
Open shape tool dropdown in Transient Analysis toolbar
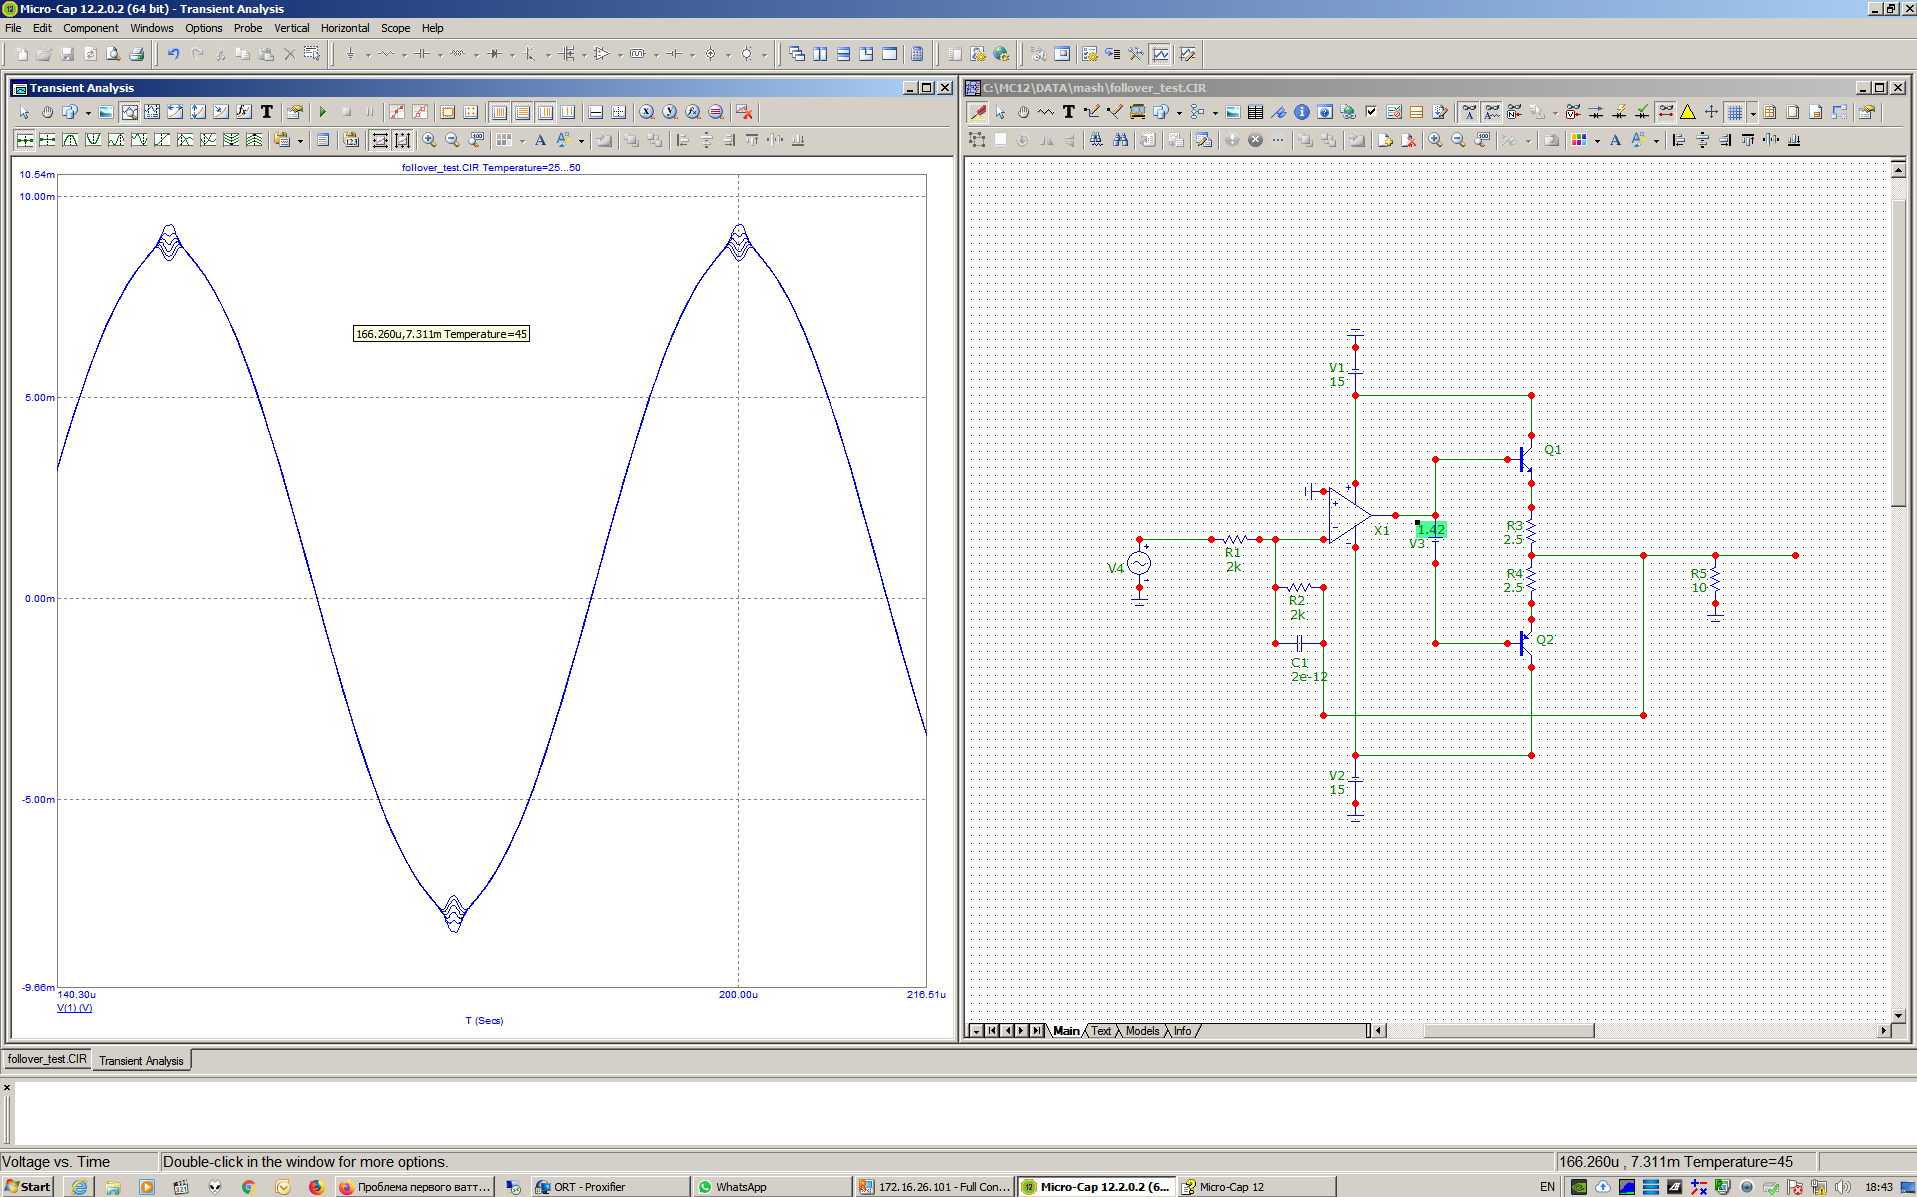point(88,113)
